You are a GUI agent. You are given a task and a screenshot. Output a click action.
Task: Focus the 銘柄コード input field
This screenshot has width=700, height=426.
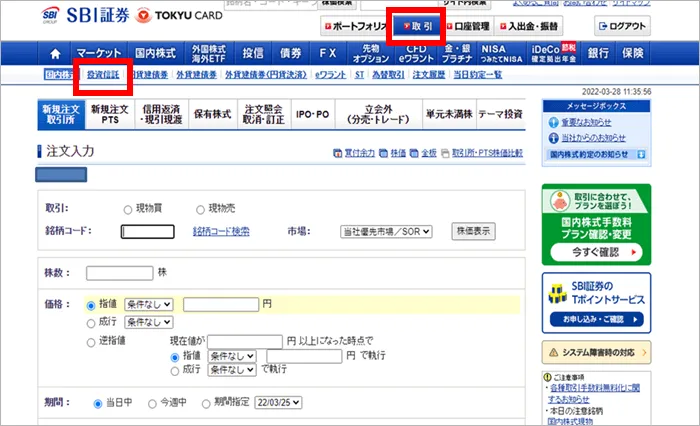click(x=147, y=232)
